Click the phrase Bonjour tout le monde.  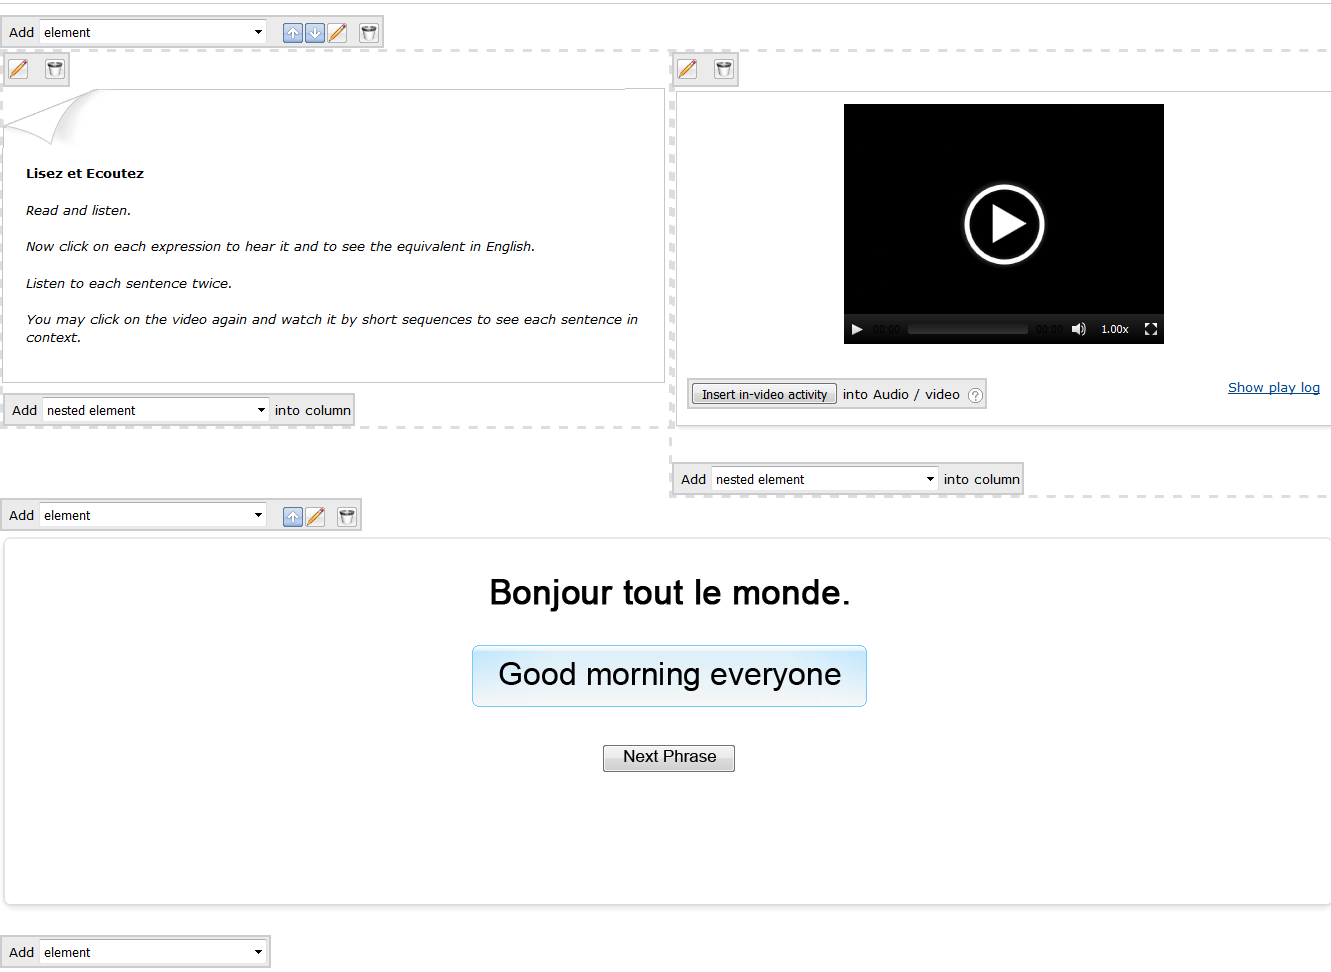tap(670, 593)
